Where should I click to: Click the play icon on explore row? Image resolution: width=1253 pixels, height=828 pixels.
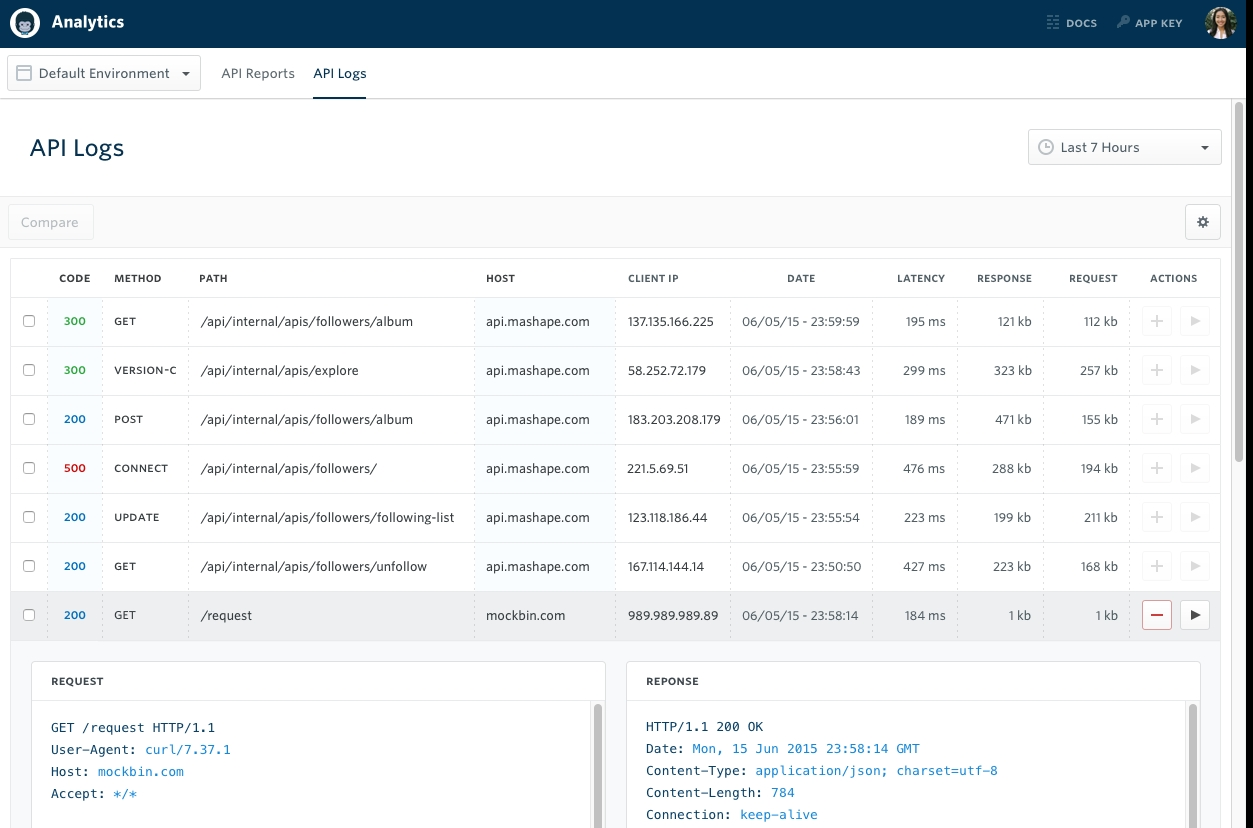pos(1194,370)
